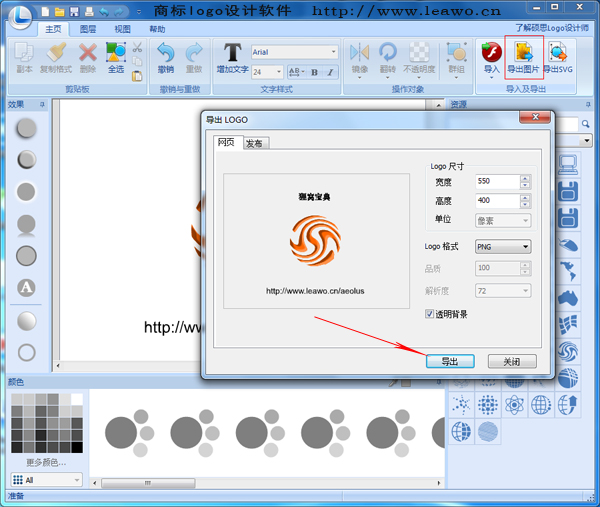The image size is (600, 507).
Task: Click the Select All (全选) icon
Action: 116,52
